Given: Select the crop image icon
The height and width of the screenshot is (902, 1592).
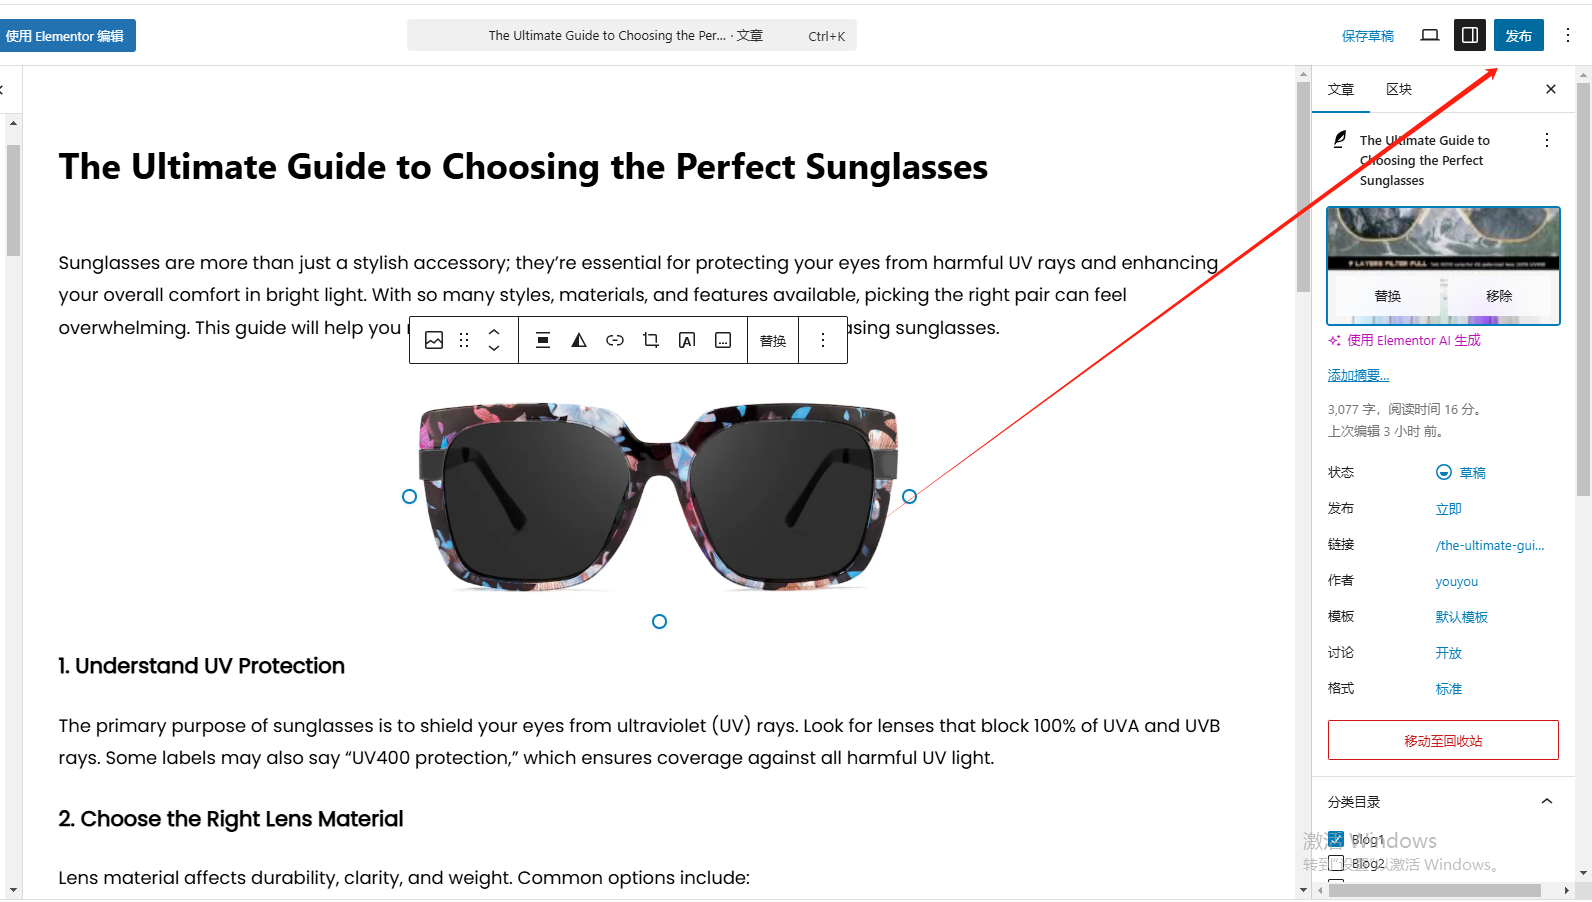Looking at the screenshot, I should (x=651, y=340).
